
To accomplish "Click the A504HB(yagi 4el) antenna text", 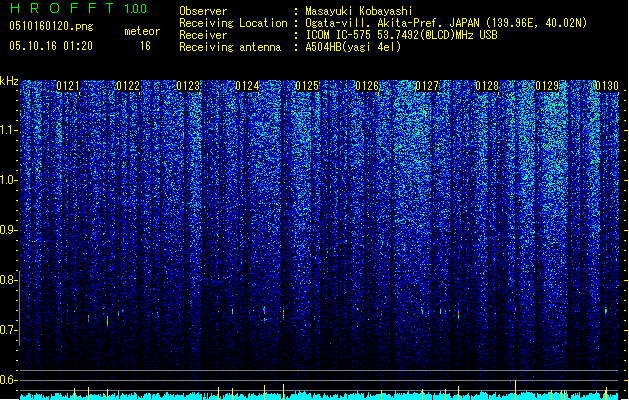I will (353, 47).
